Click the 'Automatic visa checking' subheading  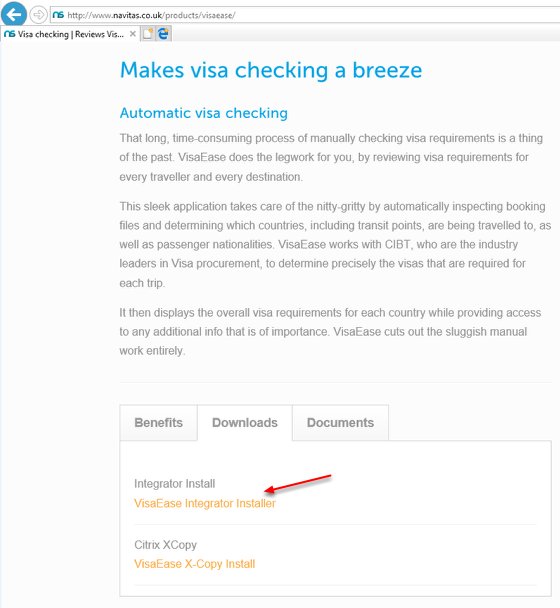click(204, 113)
